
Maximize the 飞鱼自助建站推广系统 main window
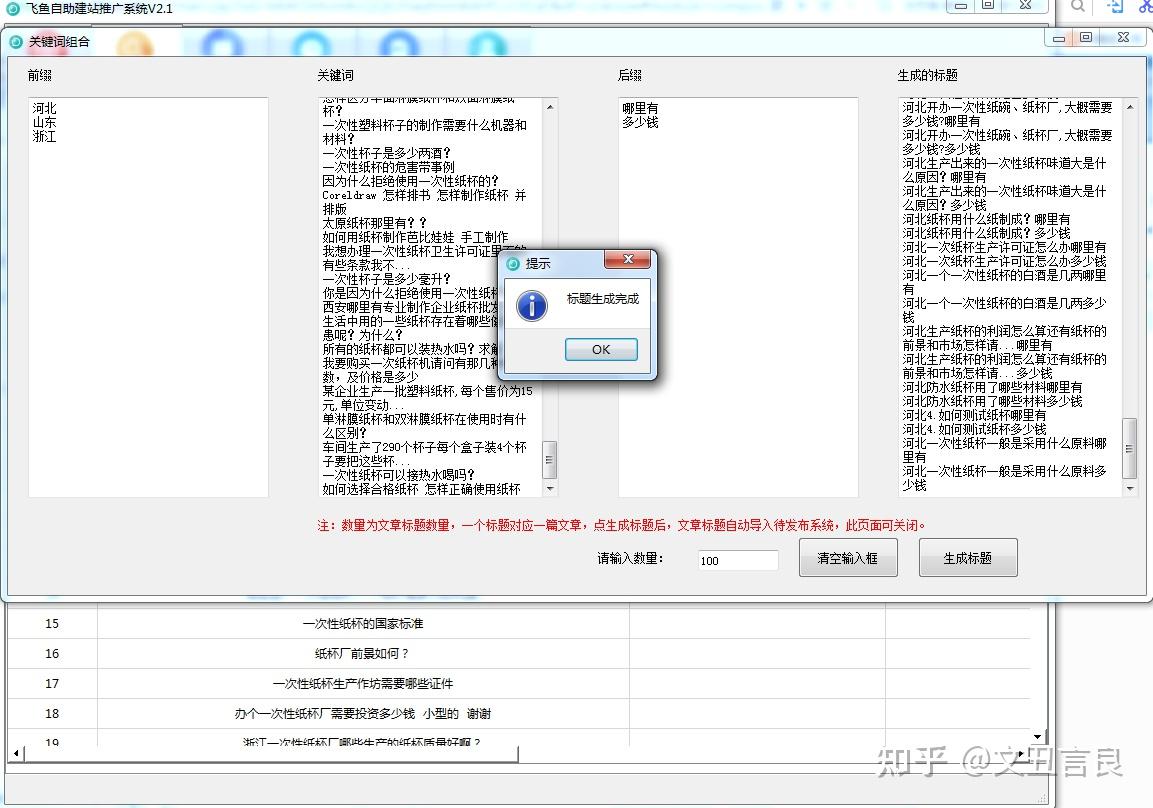click(x=988, y=5)
